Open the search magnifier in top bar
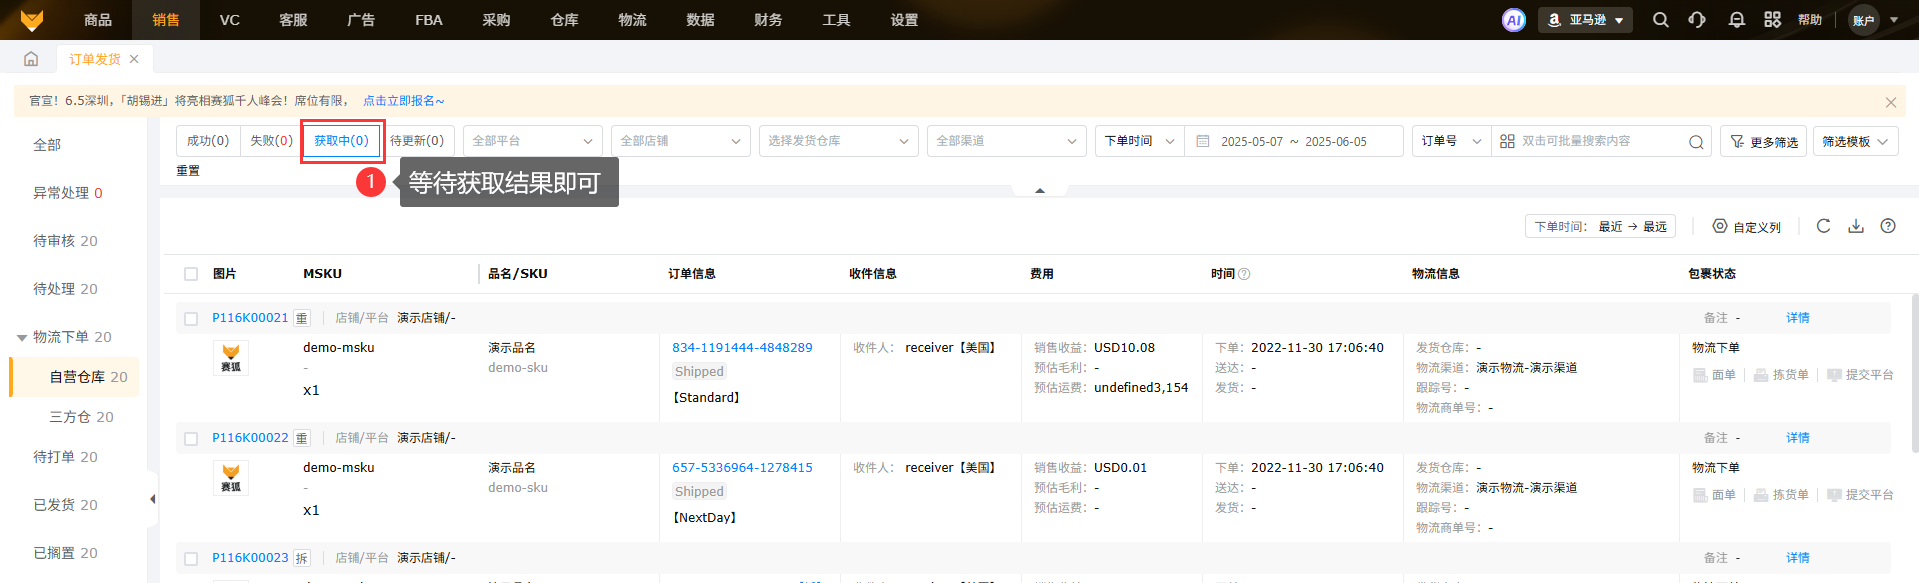 tap(1660, 20)
